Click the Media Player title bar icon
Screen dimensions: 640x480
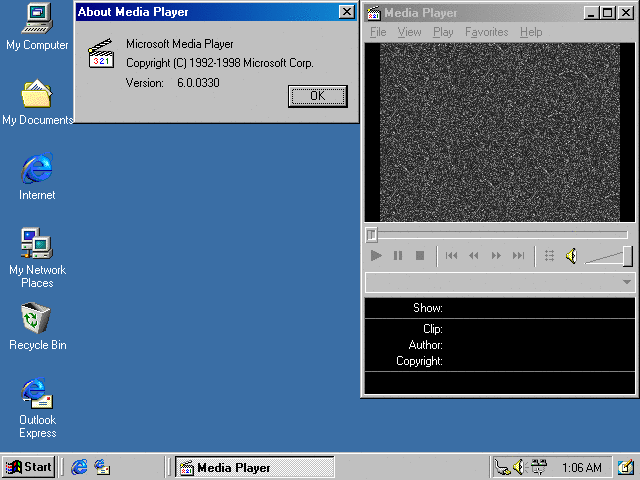[x=373, y=13]
